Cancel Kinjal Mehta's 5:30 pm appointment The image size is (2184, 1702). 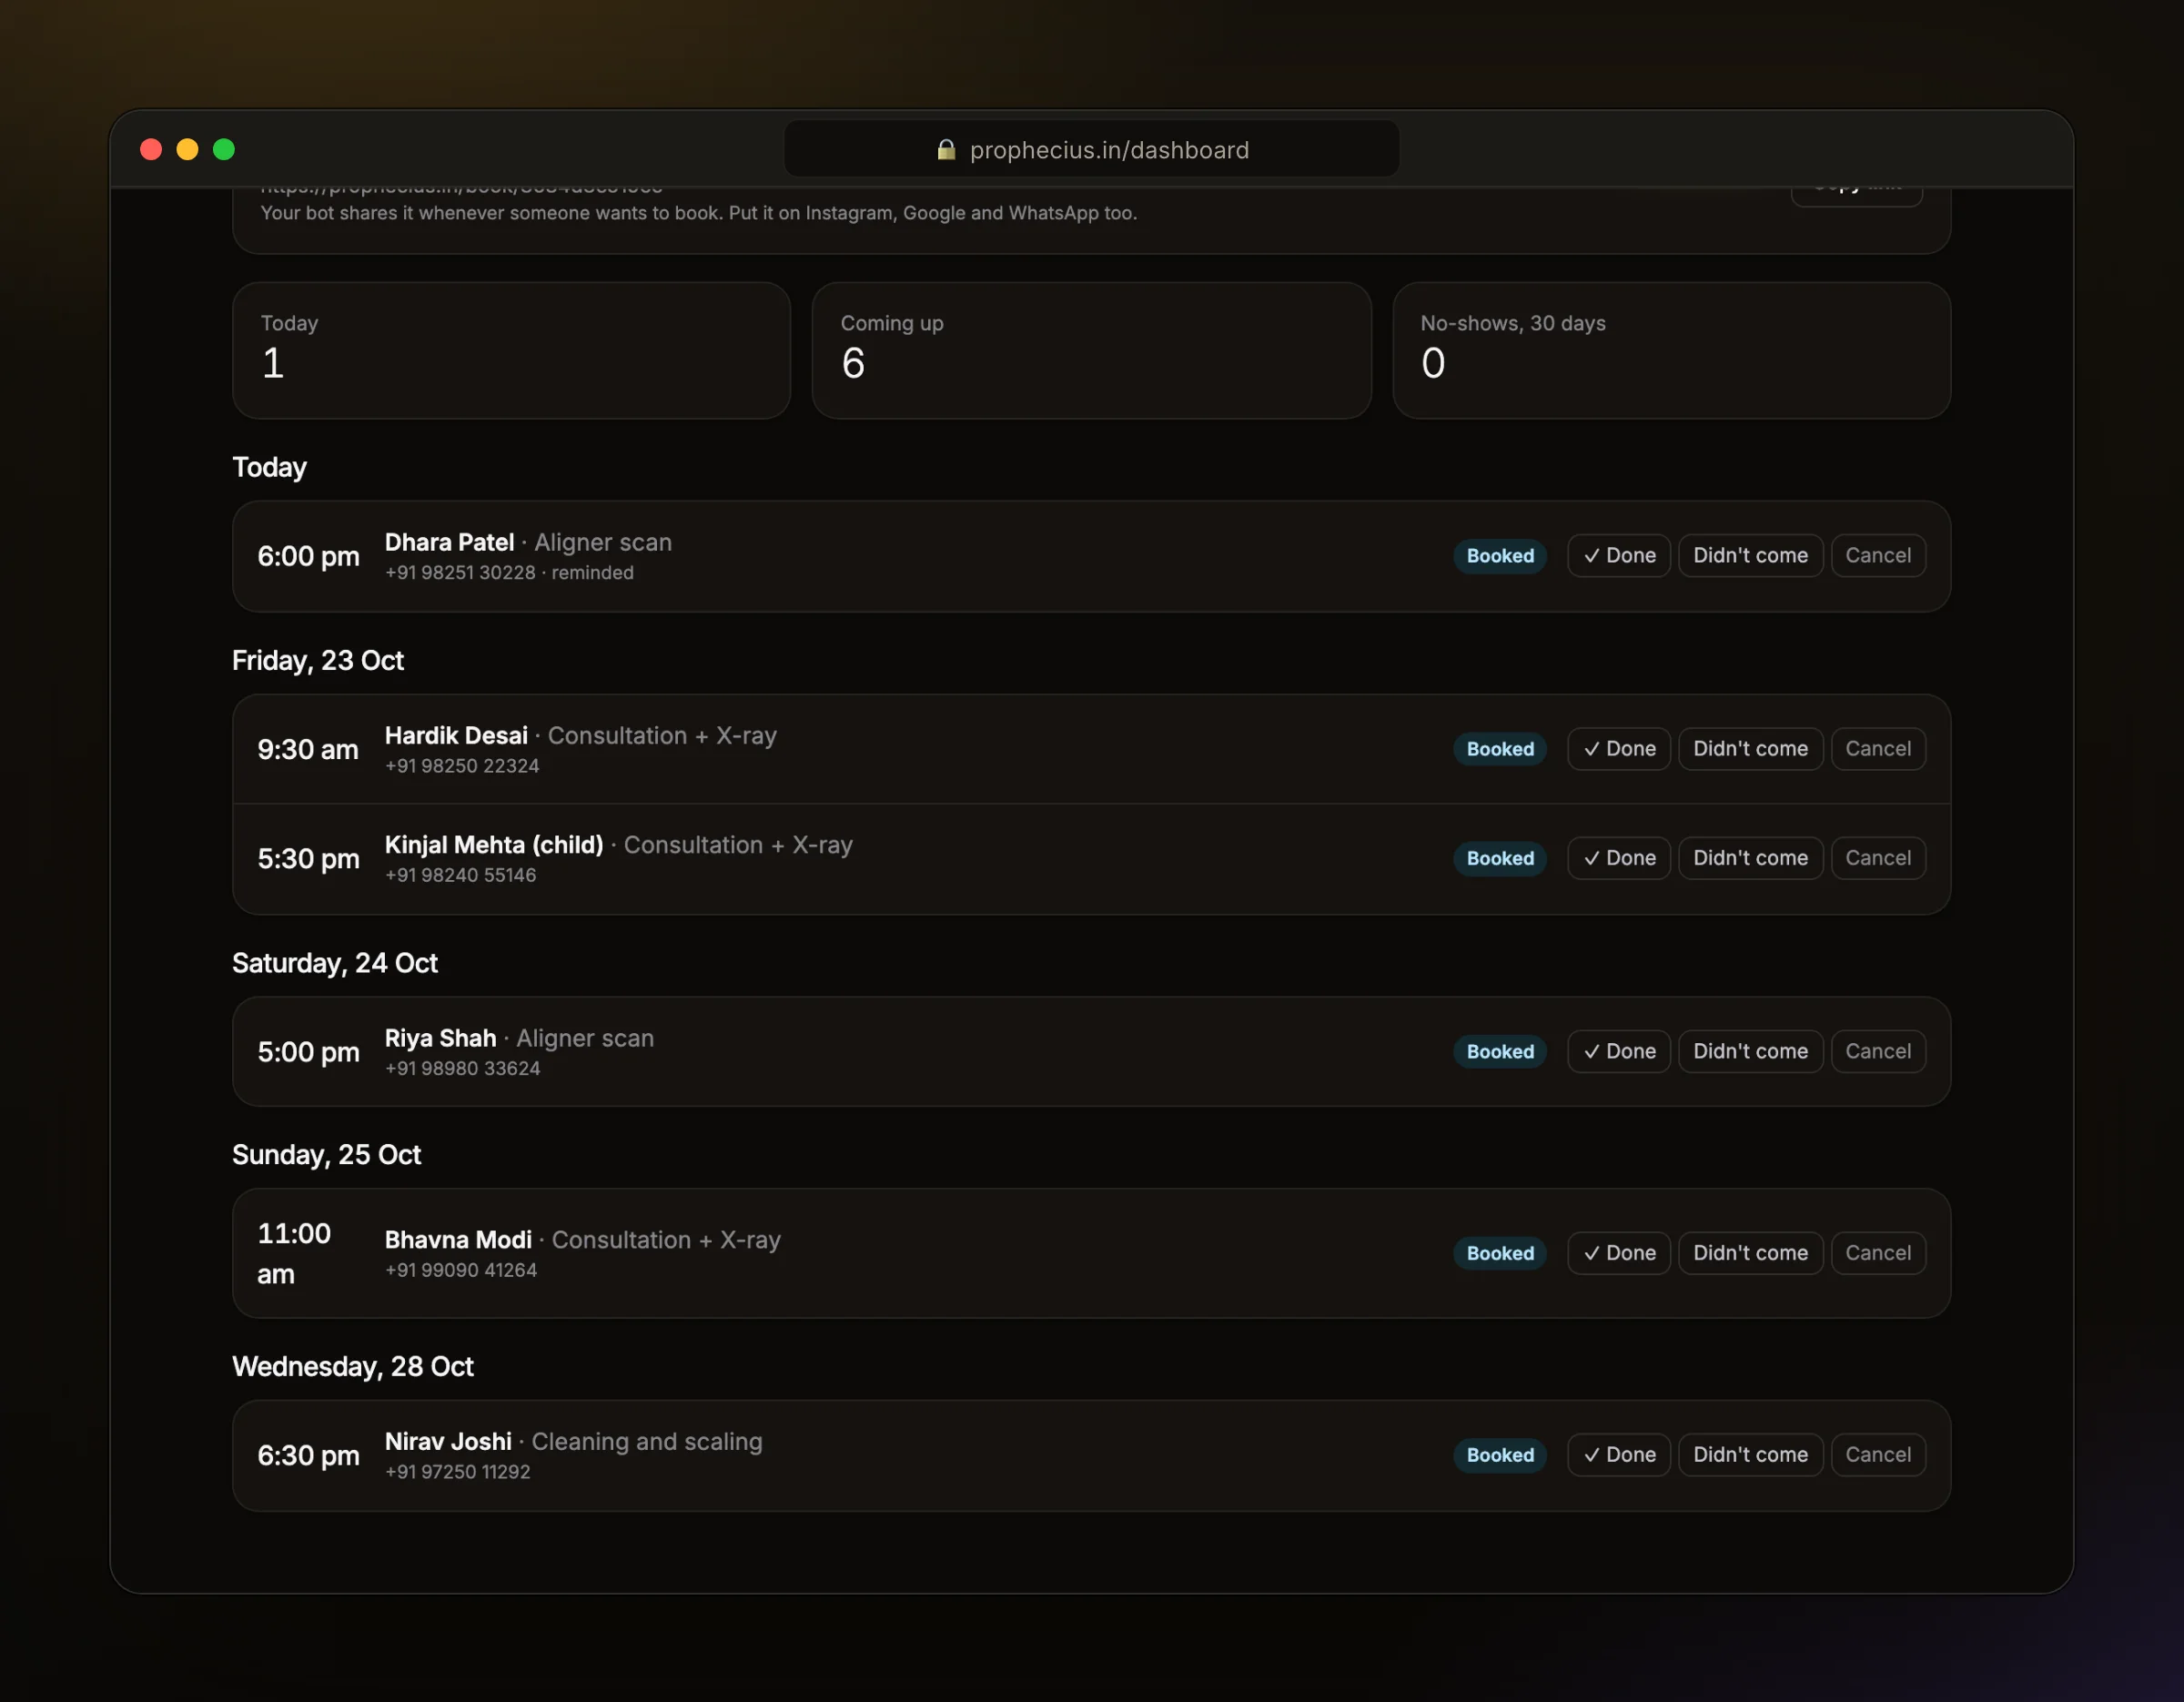pyautogui.click(x=1877, y=858)
